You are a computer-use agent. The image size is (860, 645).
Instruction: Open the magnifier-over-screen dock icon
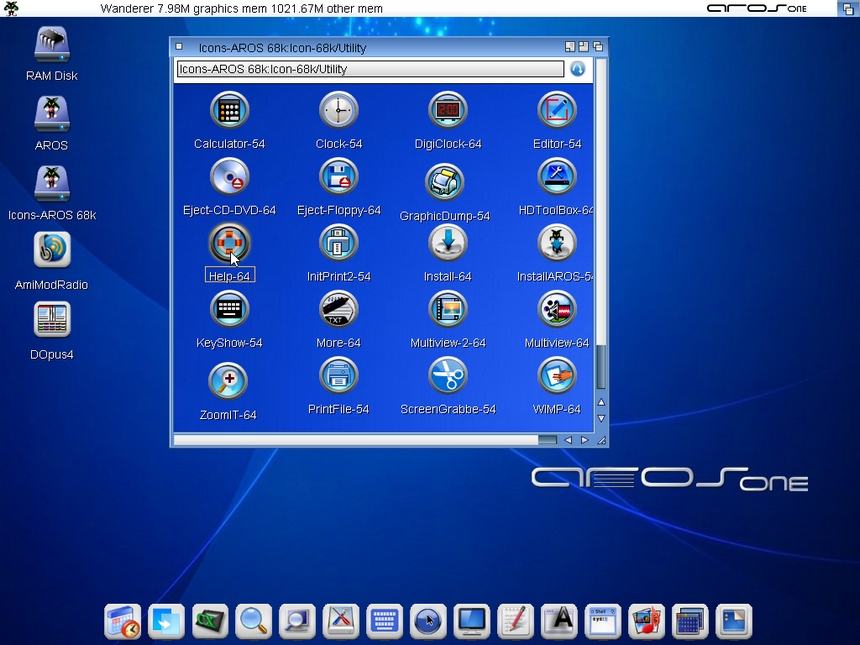(x=297, y=622)
